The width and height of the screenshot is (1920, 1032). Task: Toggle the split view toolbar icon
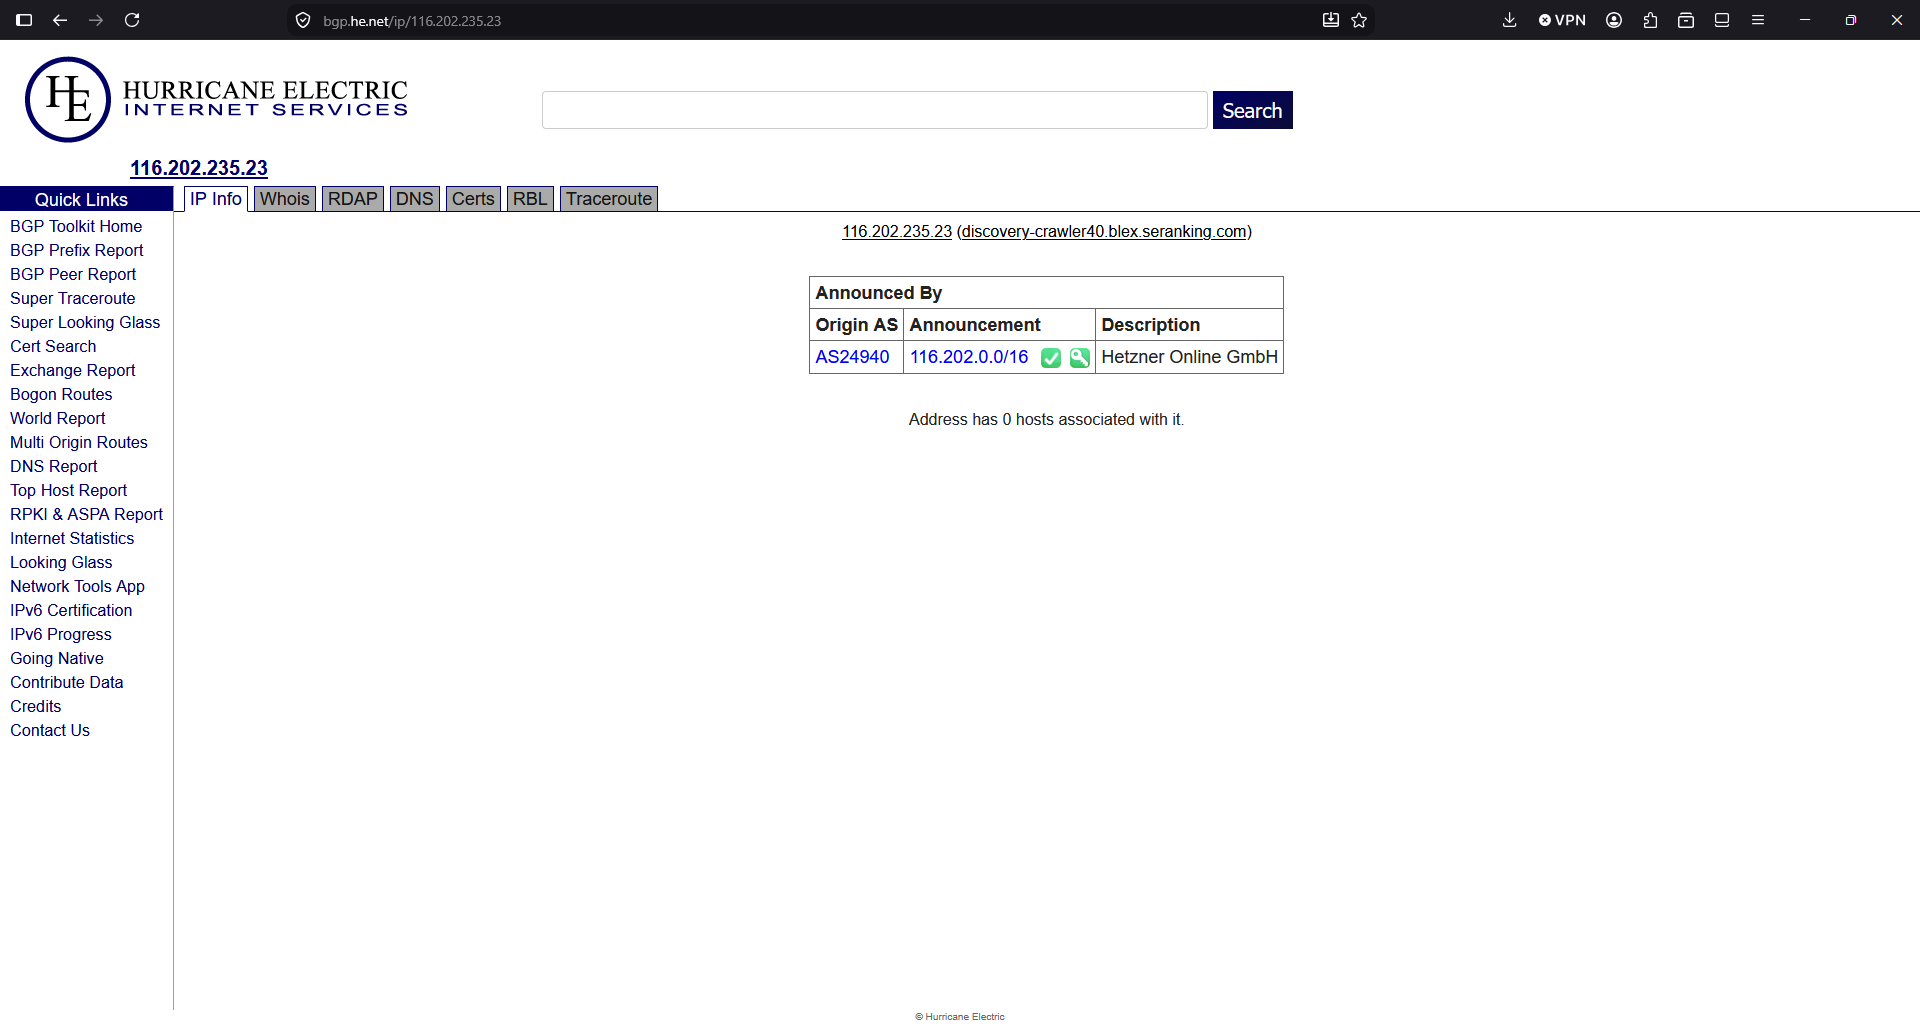tap(1722, 20)
